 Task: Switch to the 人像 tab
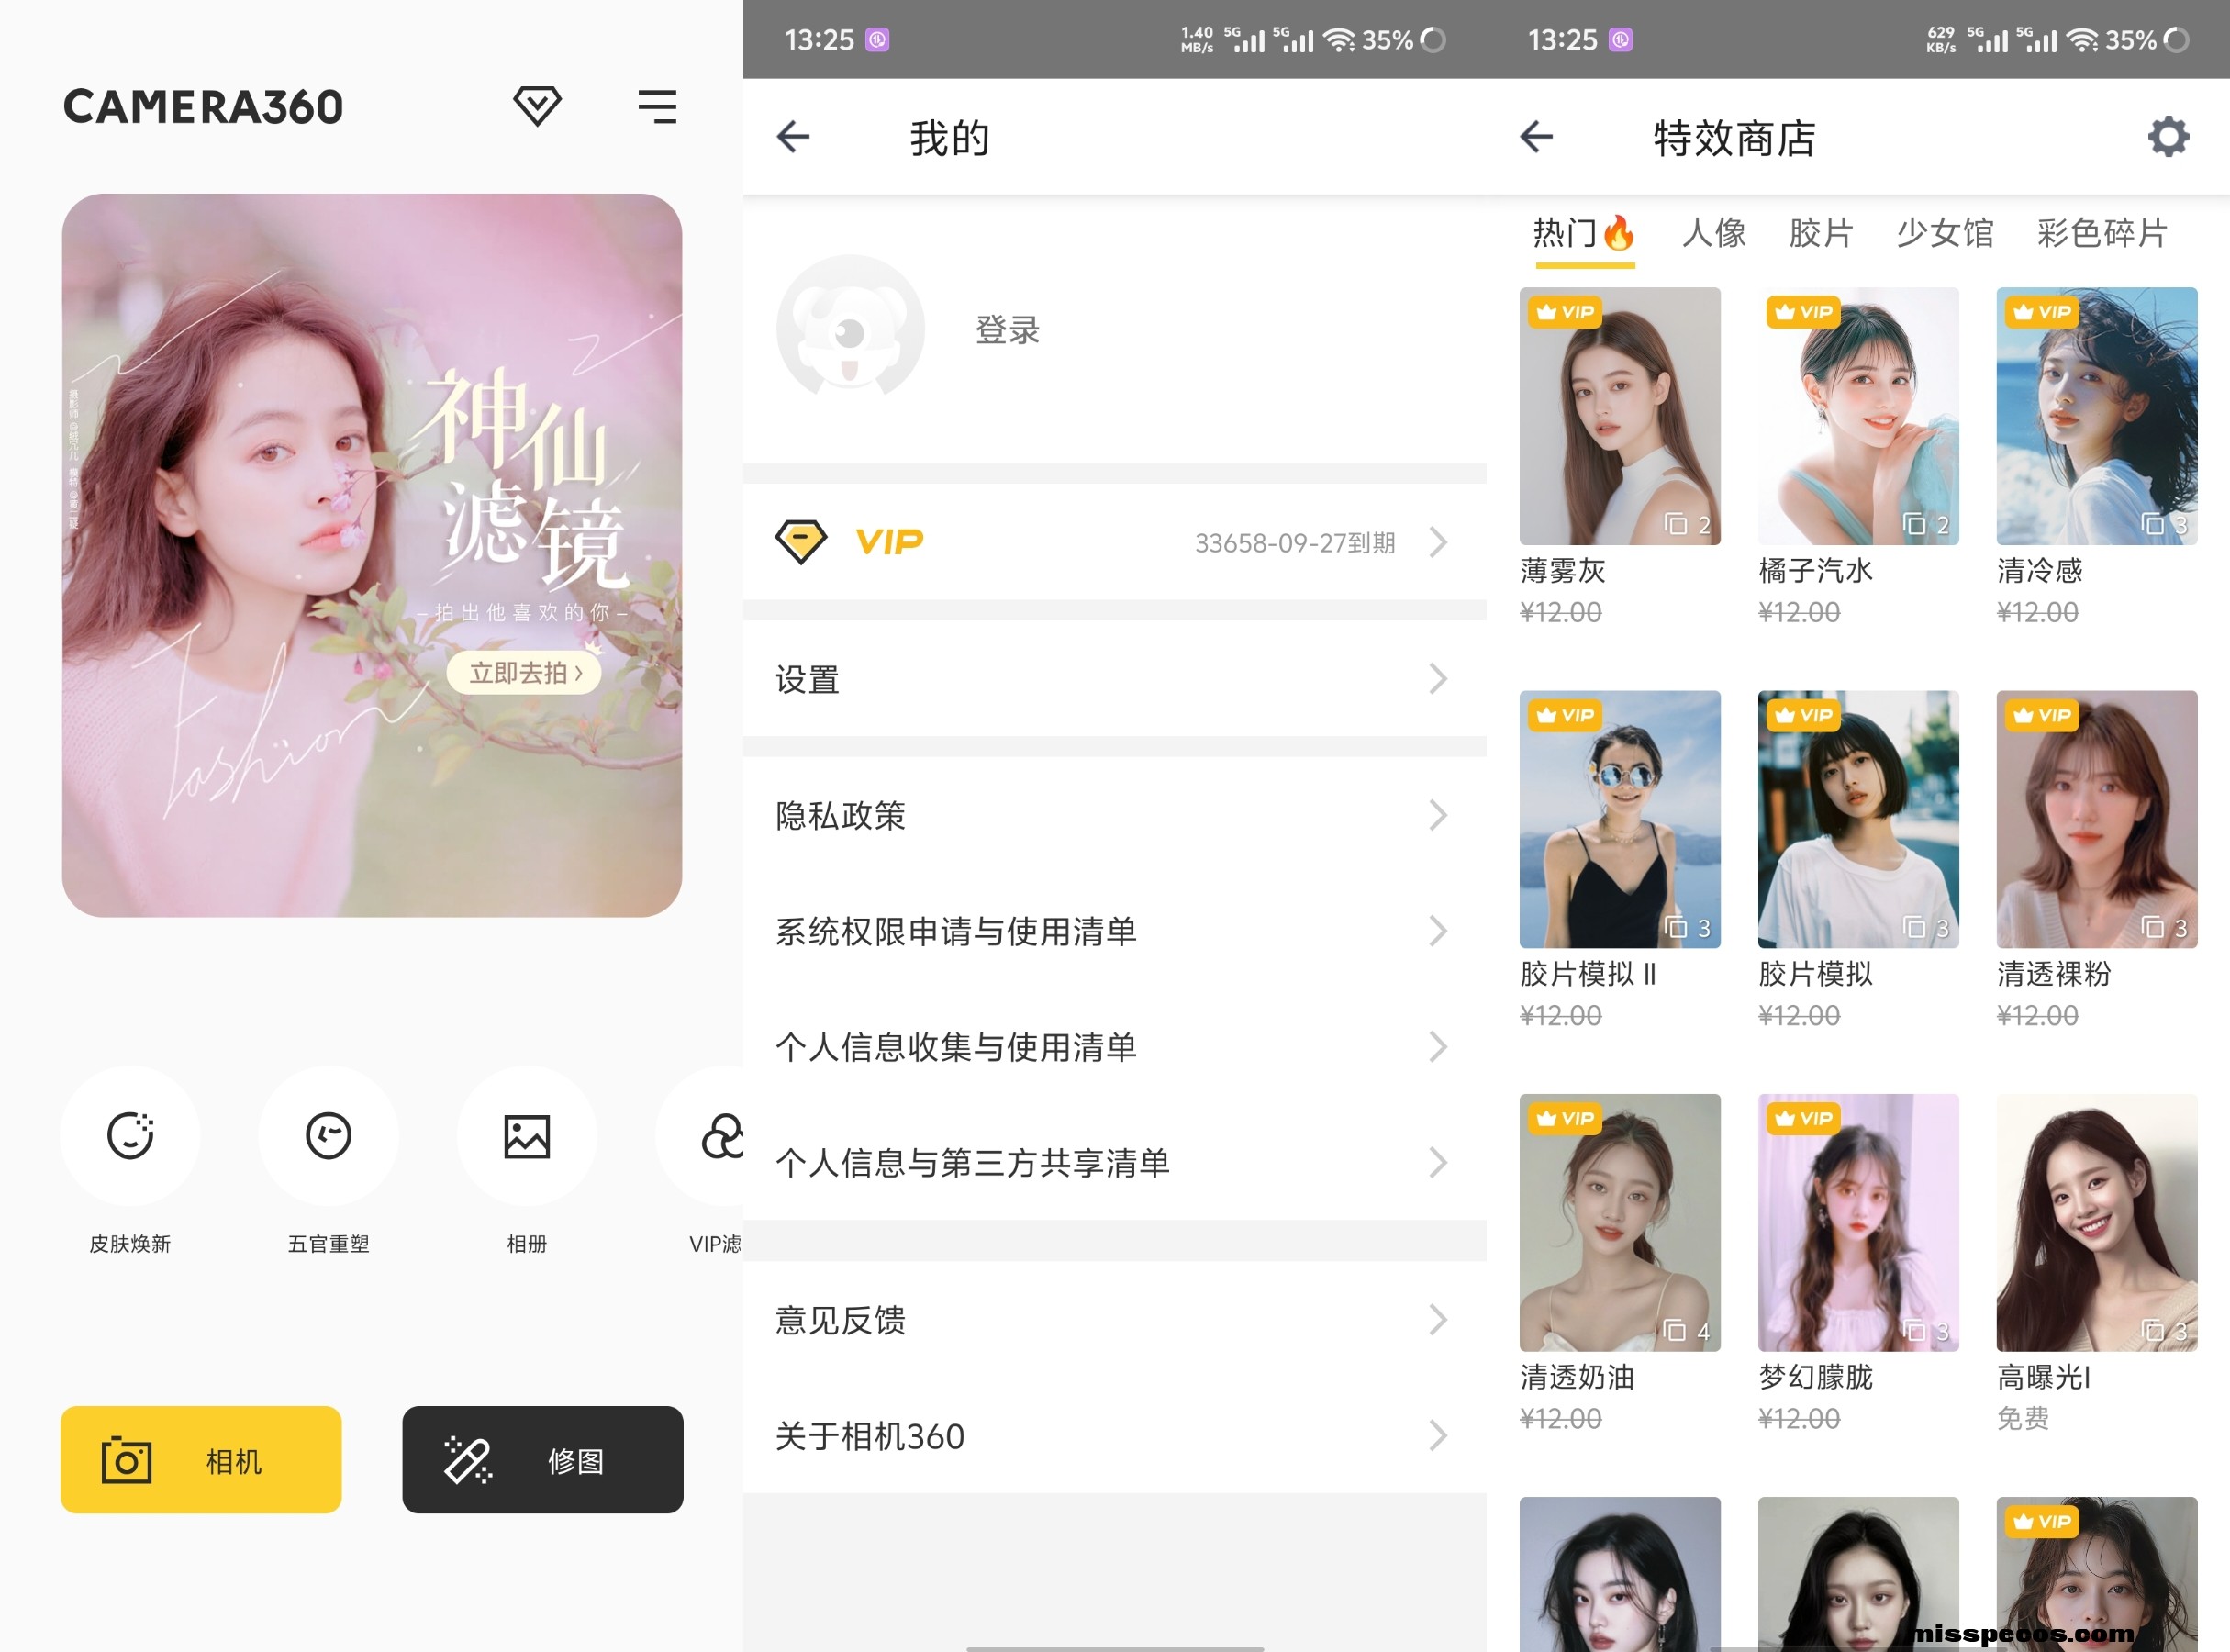pos(1714,233)
